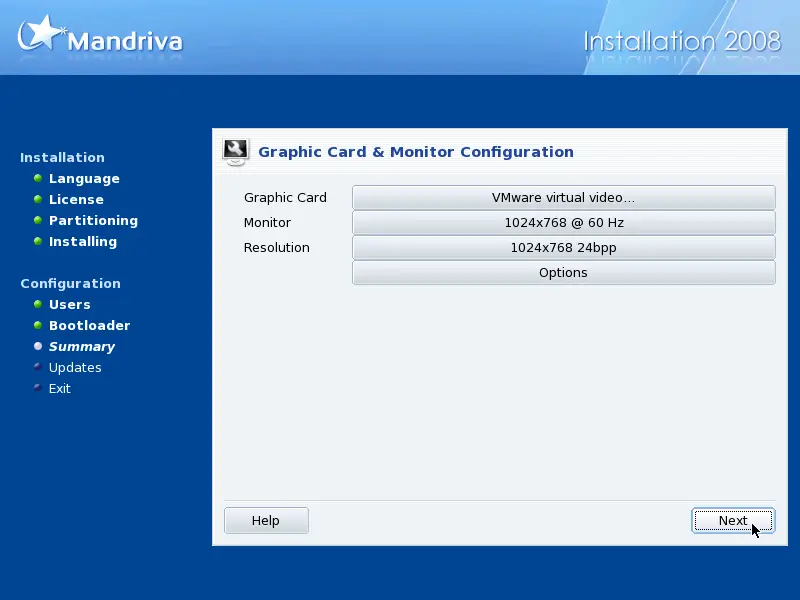Click the green bullet beside Installing
Screen dimensions: 800x600
coord(38,241)
